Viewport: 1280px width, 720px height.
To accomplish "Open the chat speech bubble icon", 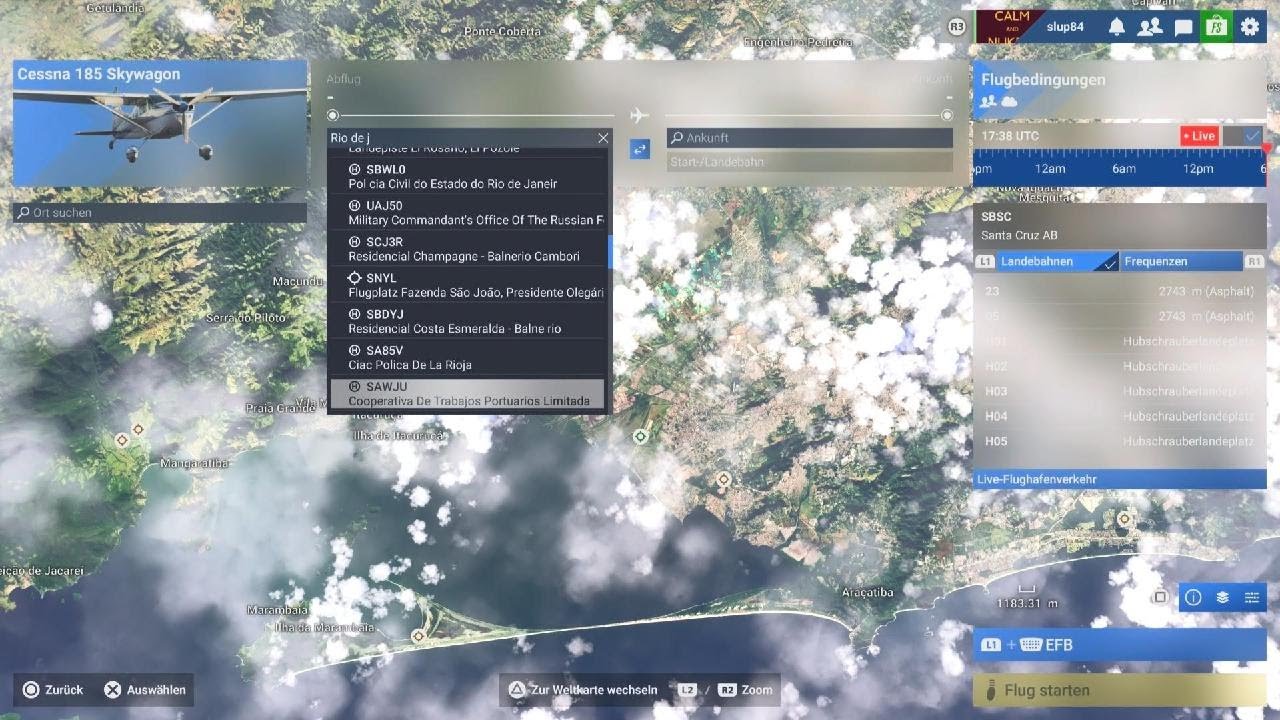I will point(1184,27).
